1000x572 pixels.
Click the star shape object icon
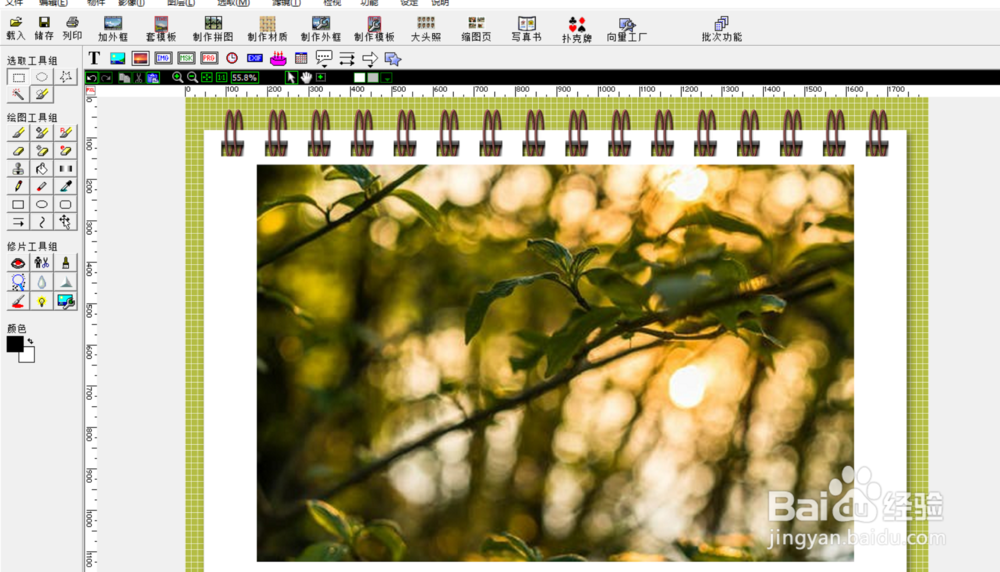[393, 59]
